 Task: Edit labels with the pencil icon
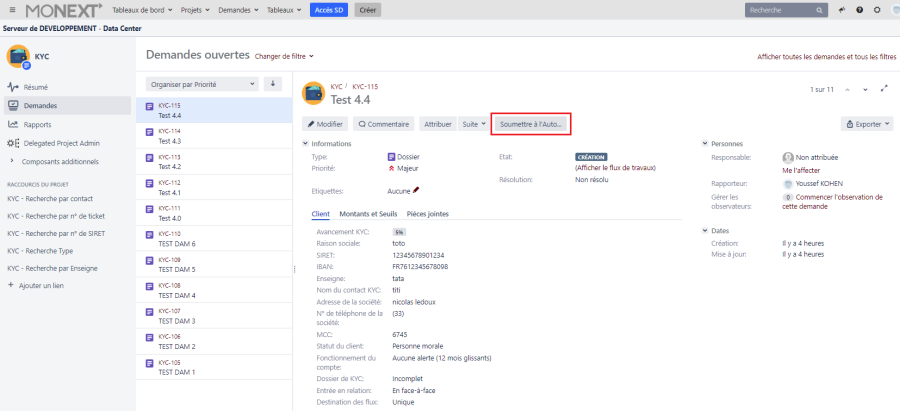(x=416, y=189)
